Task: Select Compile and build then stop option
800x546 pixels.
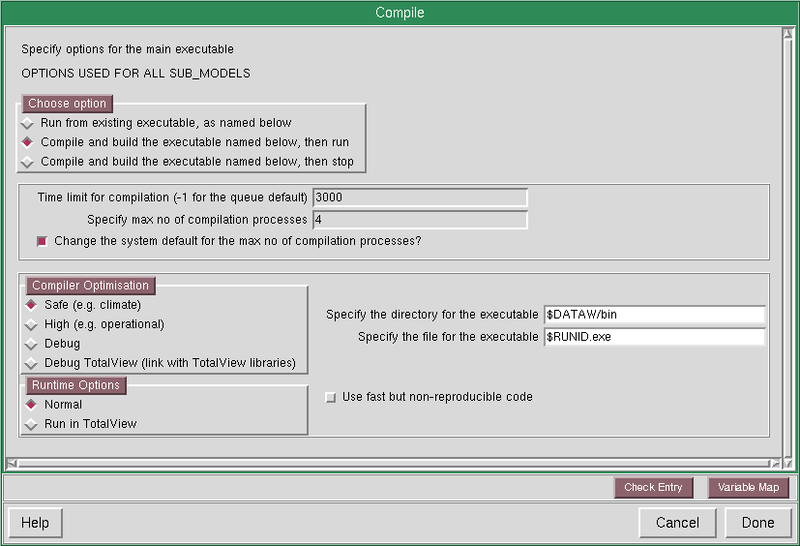Action: tap(187, 162)
